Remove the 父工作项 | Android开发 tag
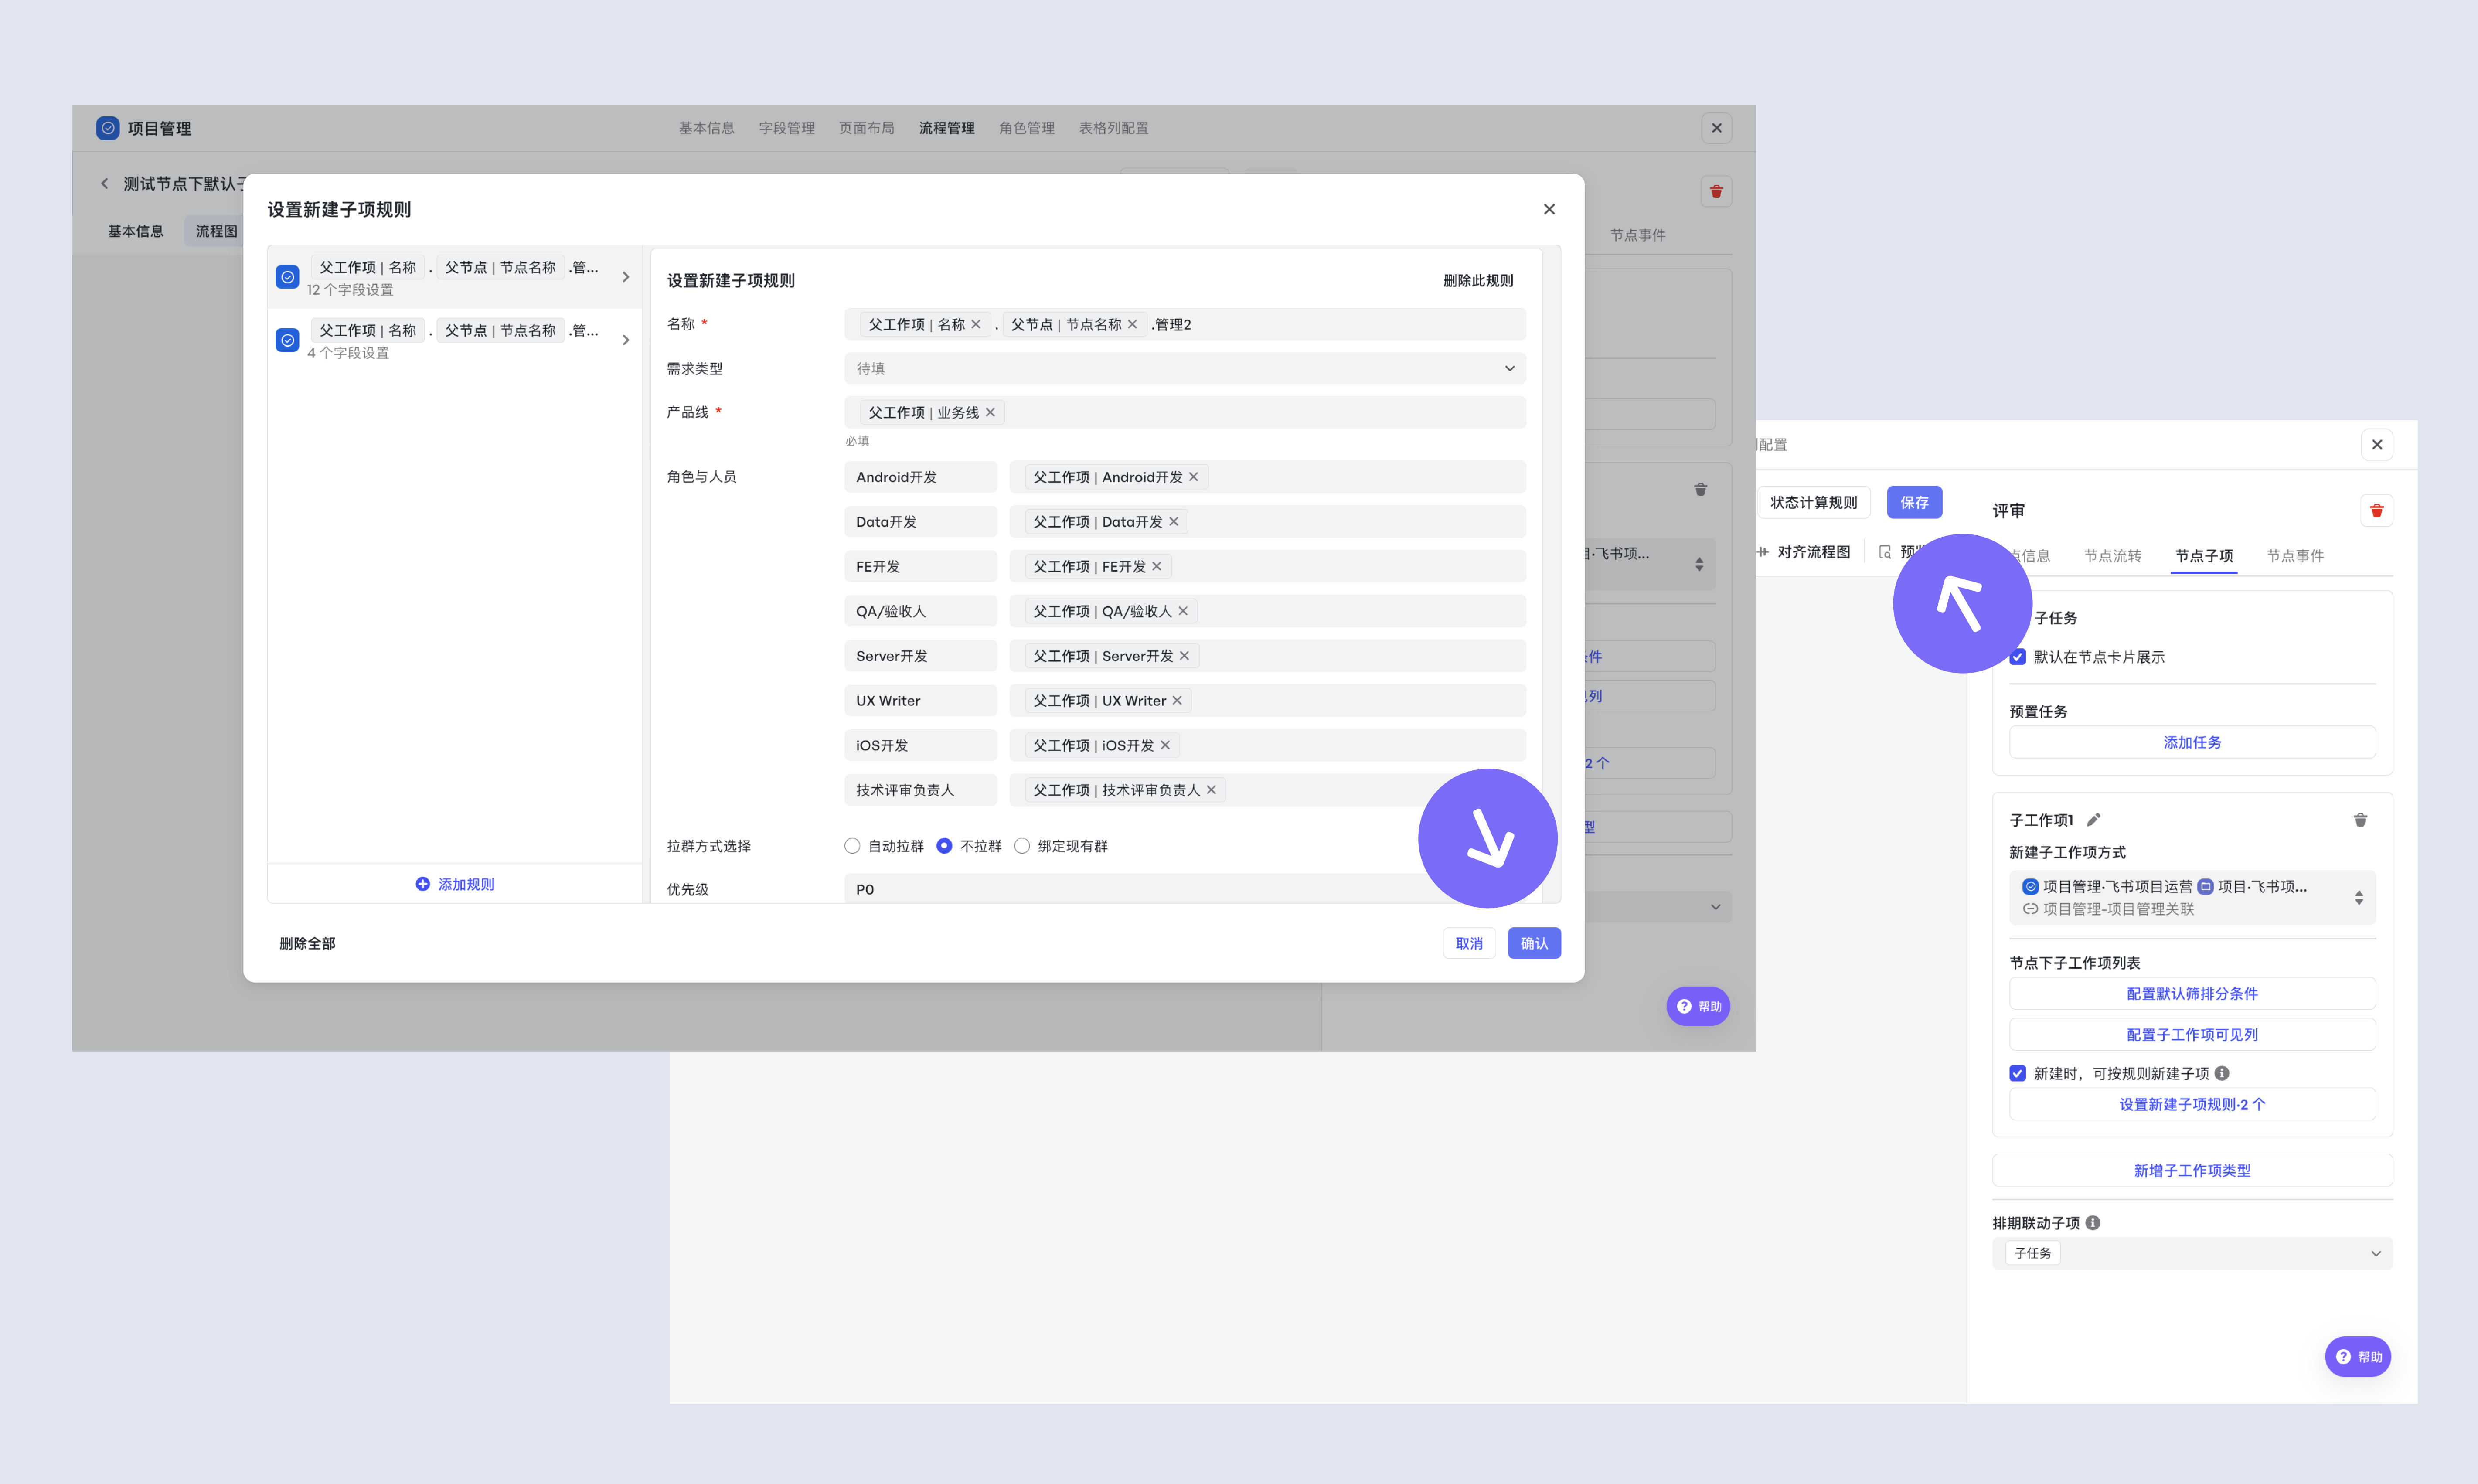The height and width of the screenshot is (1484, 2478). click(1193, 477)
